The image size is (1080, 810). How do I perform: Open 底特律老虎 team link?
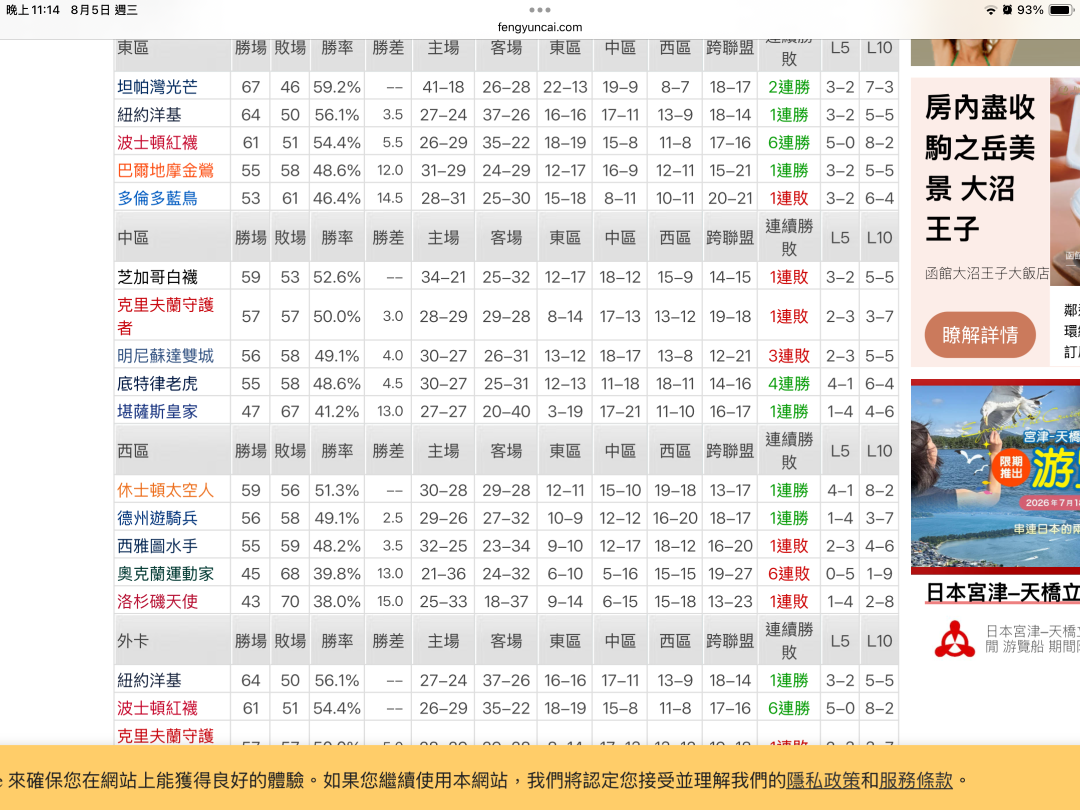coord(157,383)
